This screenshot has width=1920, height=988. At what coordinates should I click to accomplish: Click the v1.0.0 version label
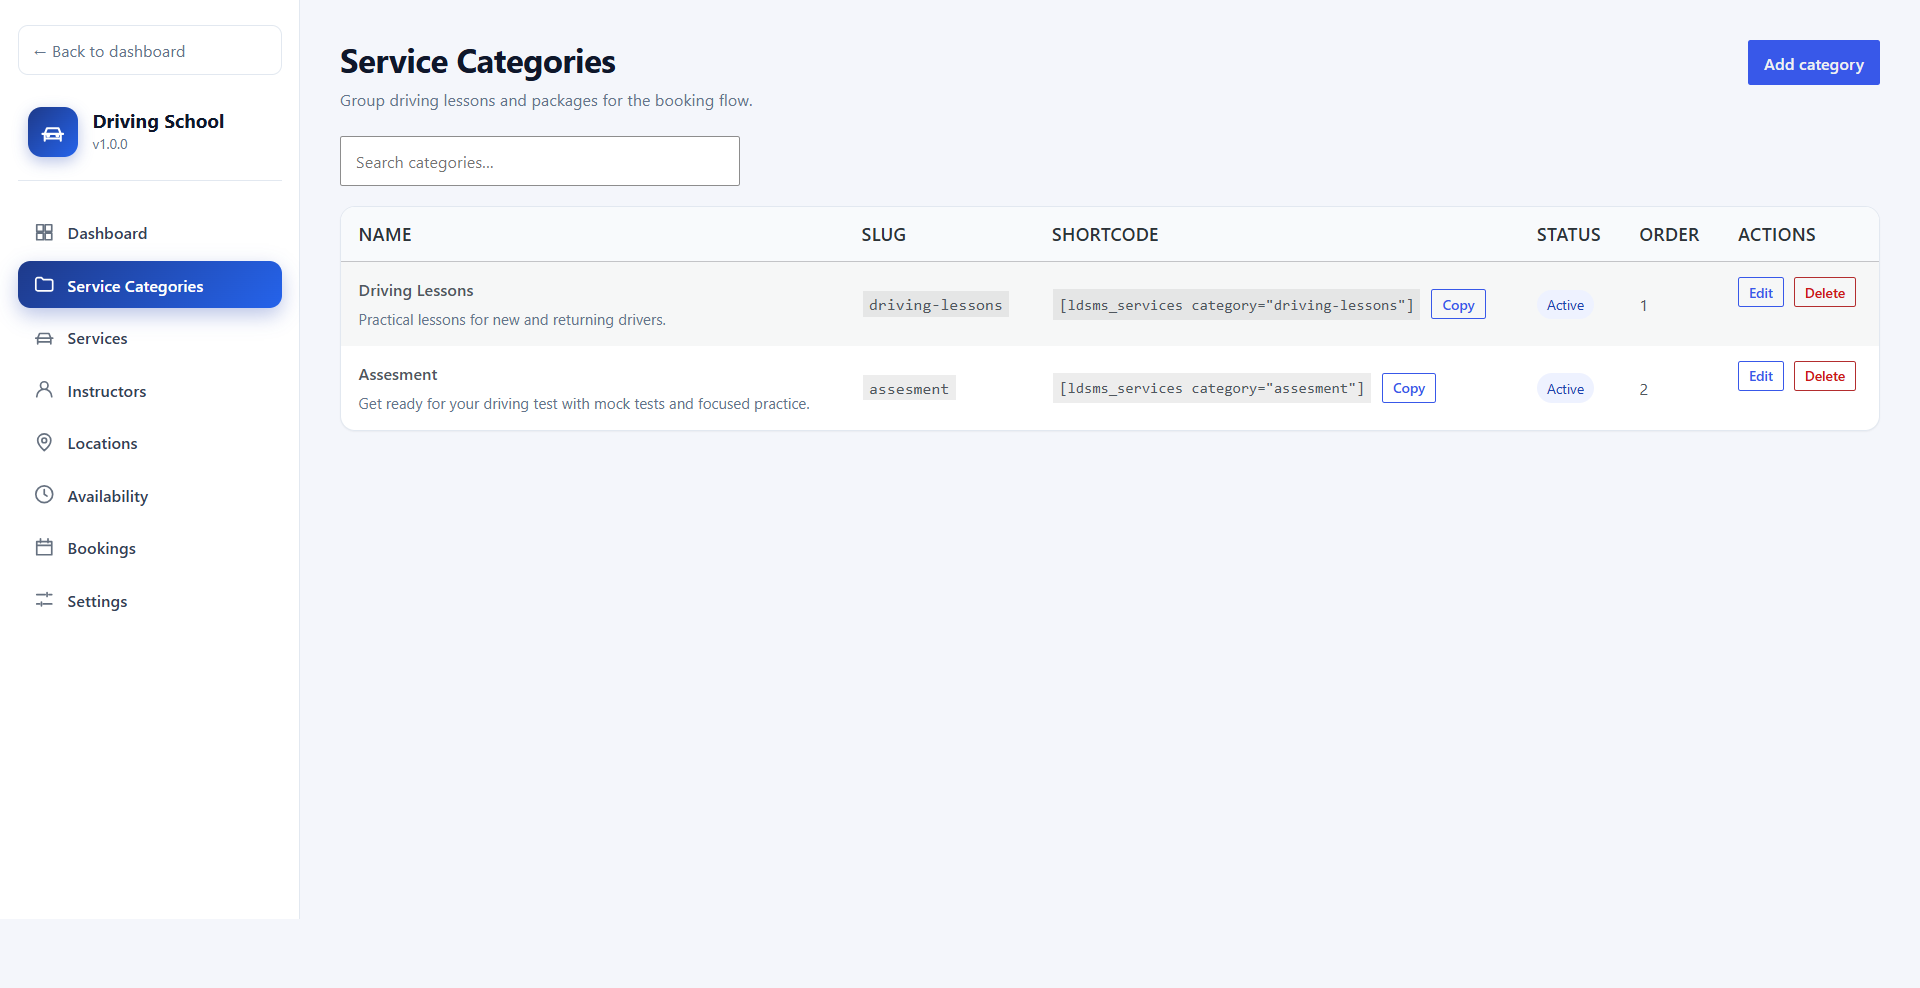(110, 144)
